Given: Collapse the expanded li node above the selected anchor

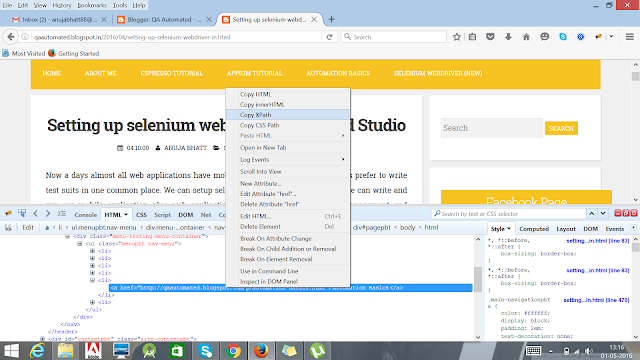Looking at the screenshot, I should click(x=92, y=280).
